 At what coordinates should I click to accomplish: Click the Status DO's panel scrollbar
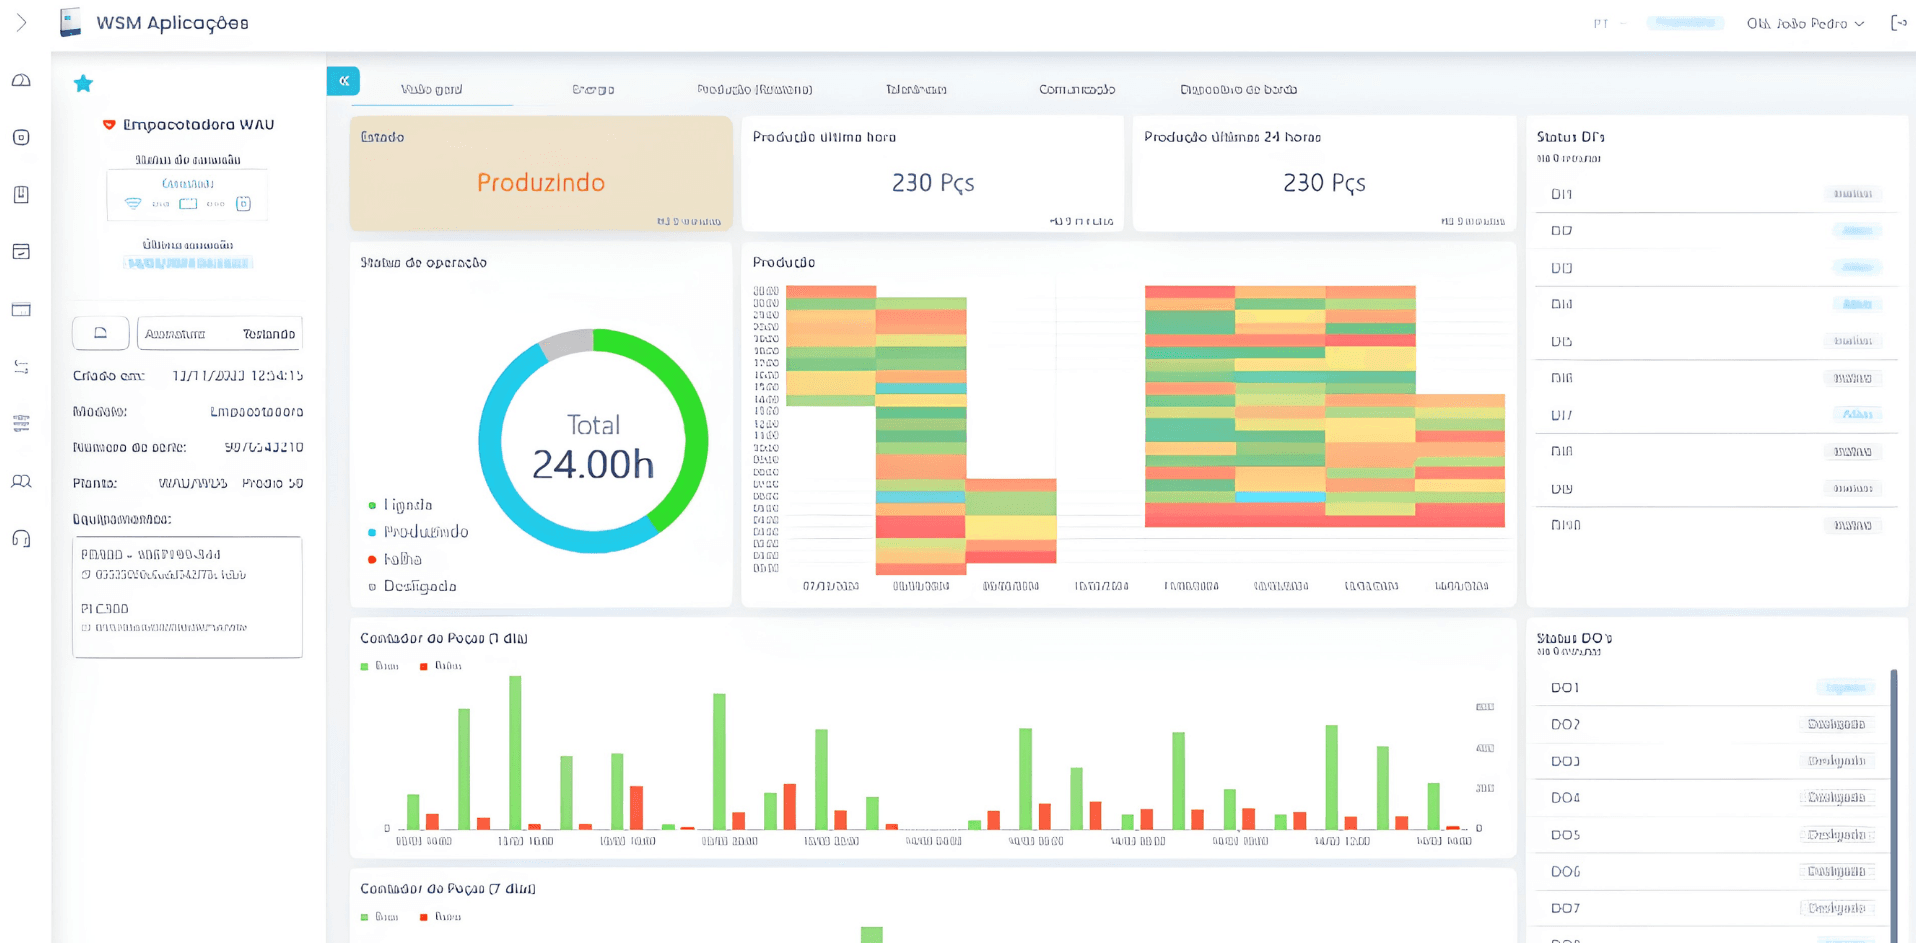(x=1894, y=805)
